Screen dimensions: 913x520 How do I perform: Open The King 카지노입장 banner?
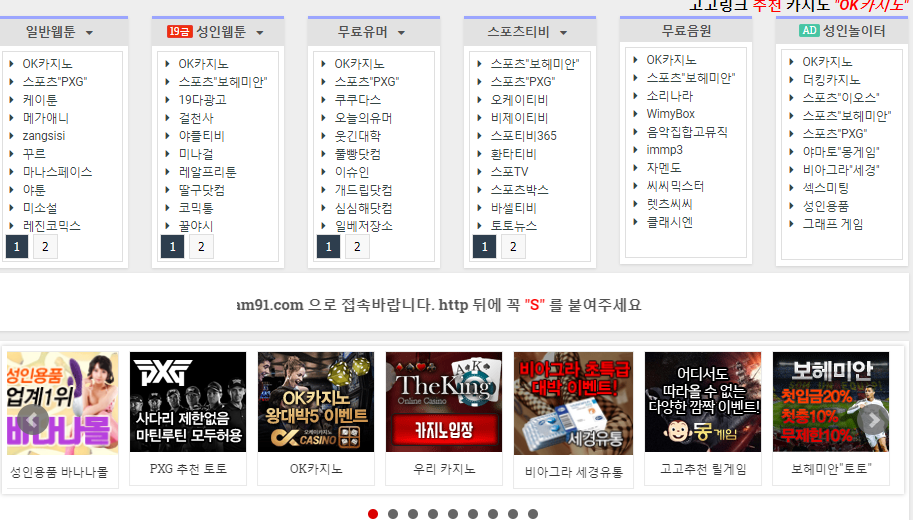coord(444,402)
